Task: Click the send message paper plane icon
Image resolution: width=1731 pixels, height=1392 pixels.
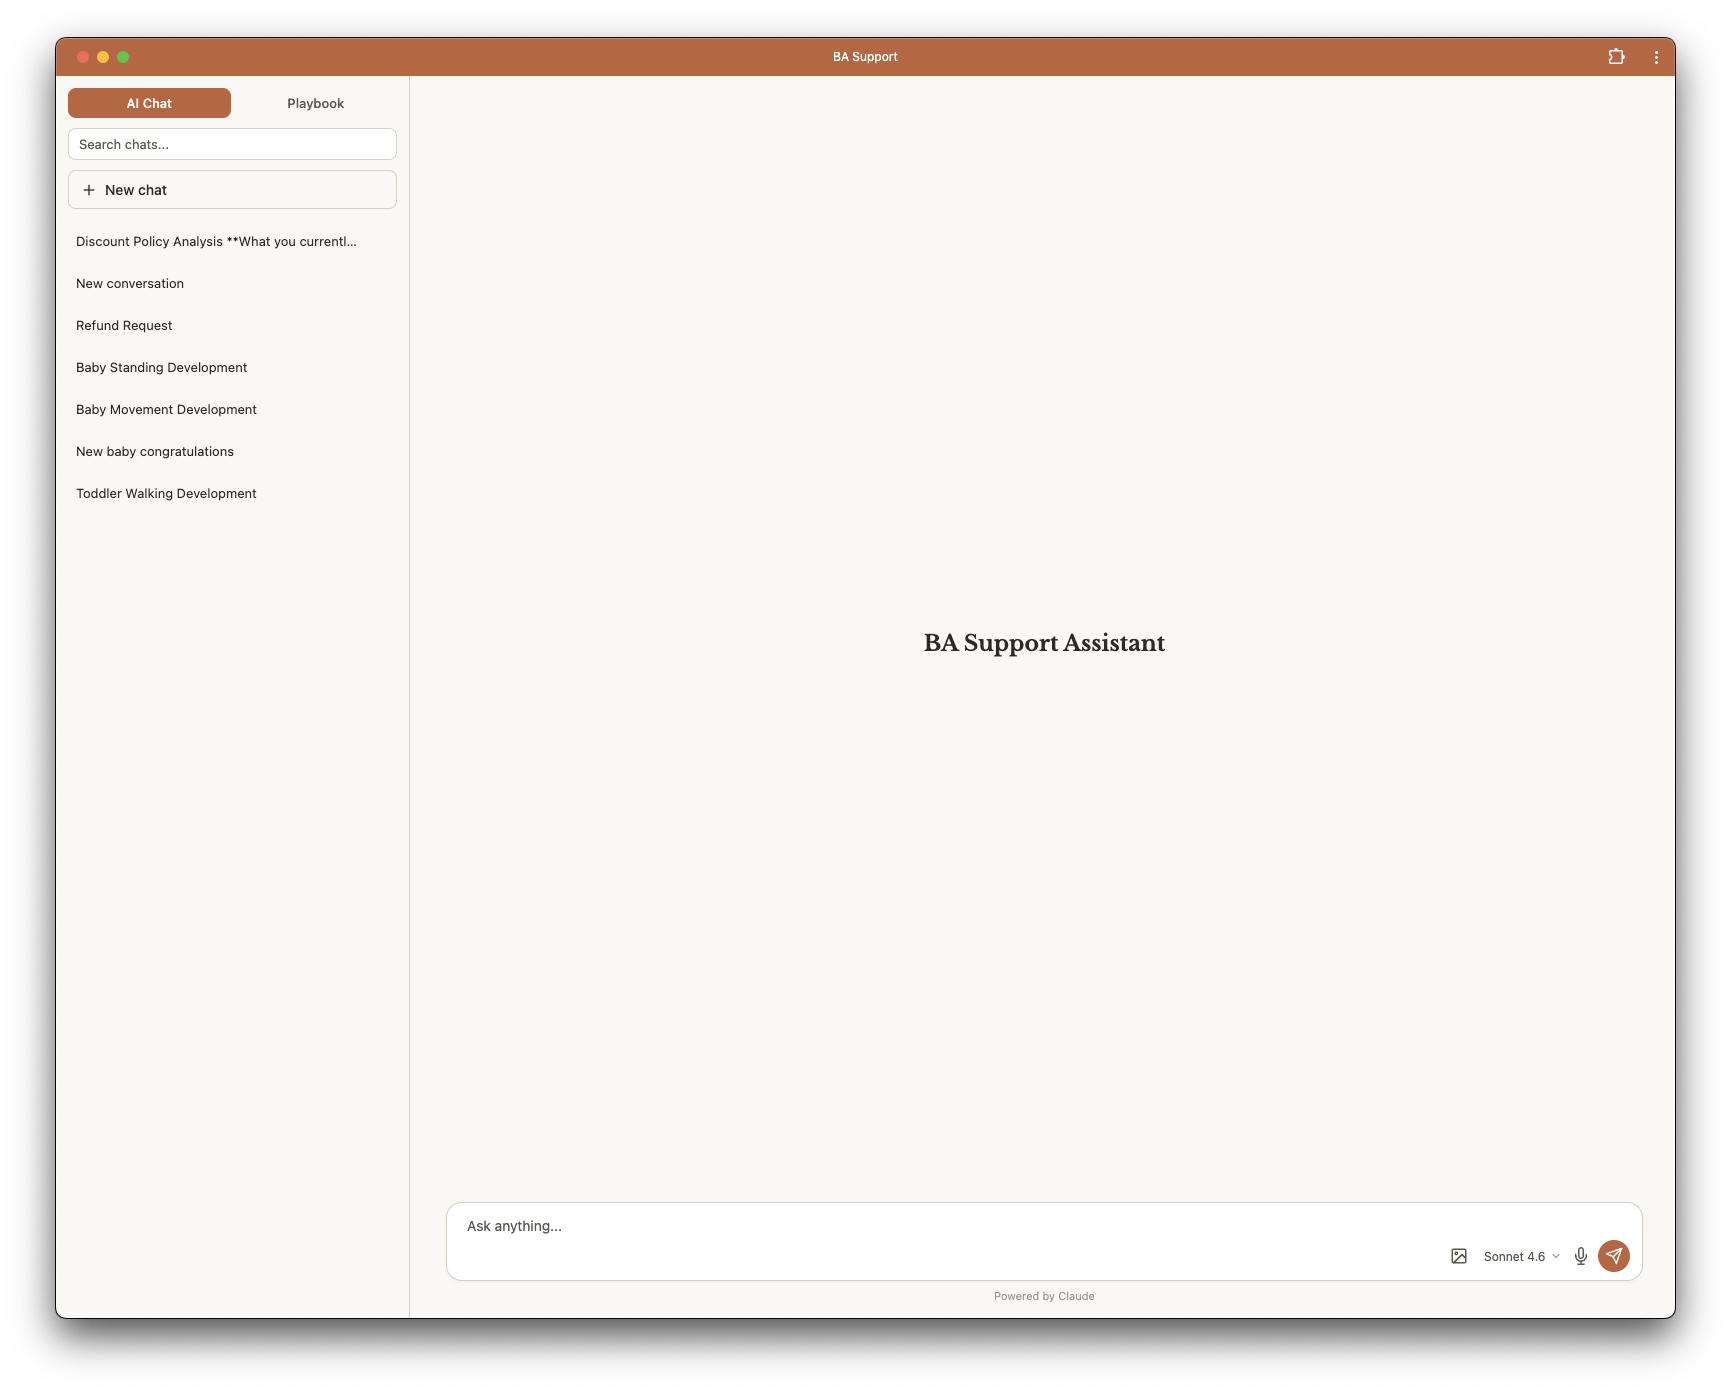Action: click(x=1613, y=1256)
